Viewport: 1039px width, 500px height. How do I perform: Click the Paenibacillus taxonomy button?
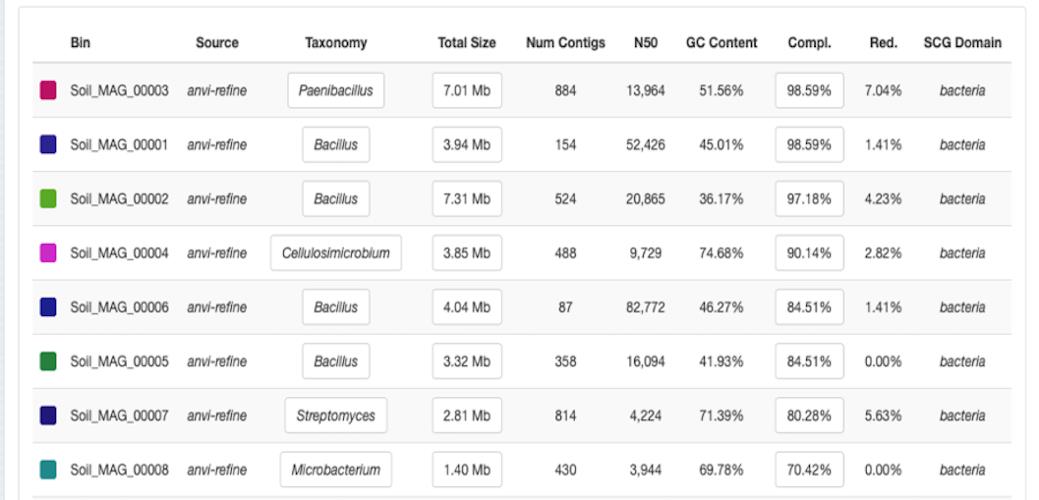(336, 90)
